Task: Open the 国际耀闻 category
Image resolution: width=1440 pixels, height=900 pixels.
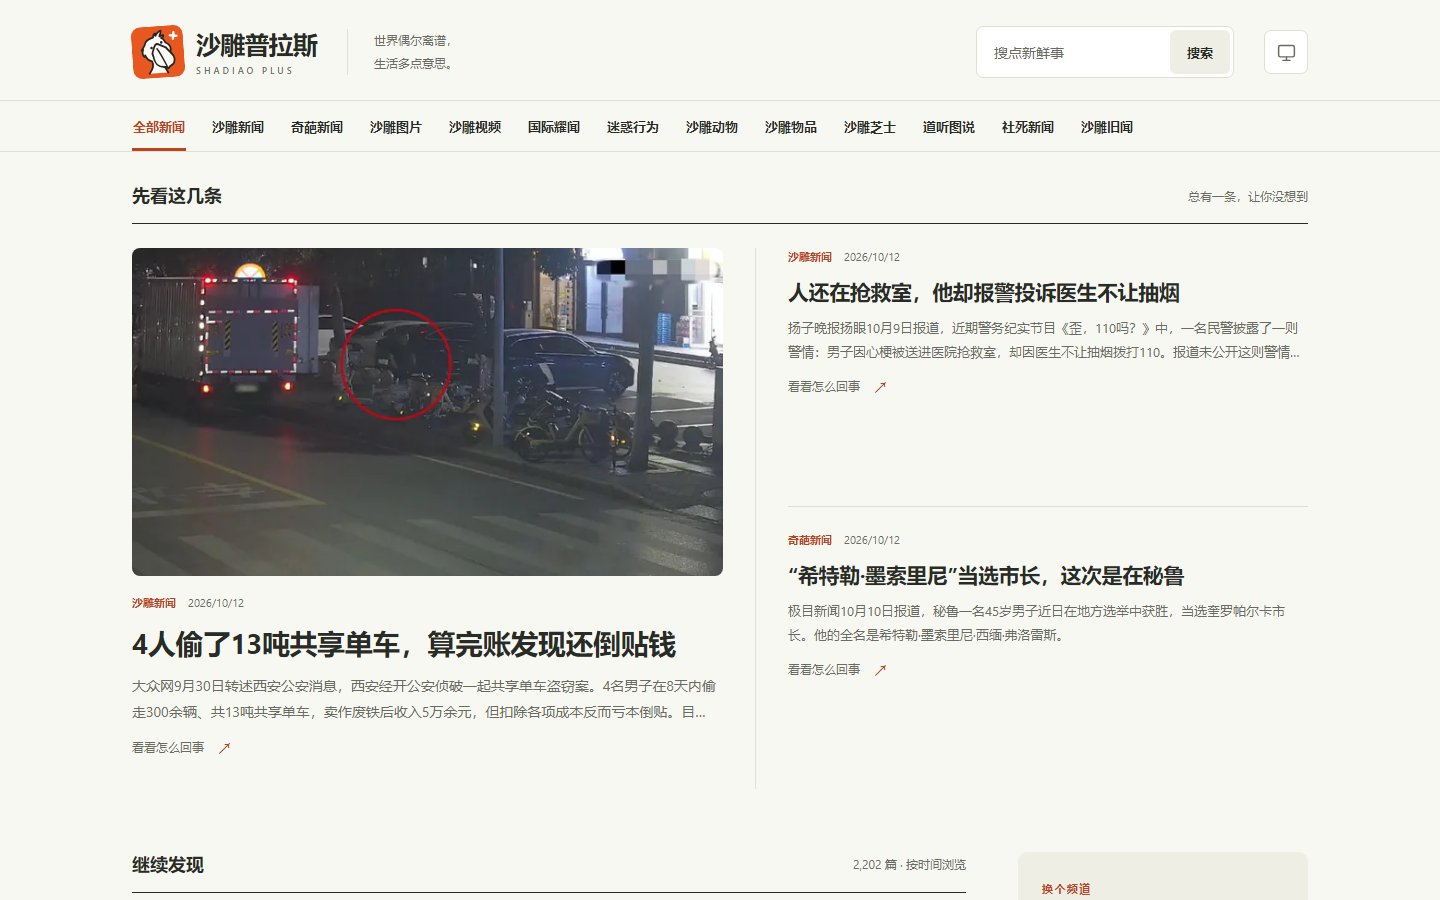Action: pyautogui.click(x=554, y=127)
